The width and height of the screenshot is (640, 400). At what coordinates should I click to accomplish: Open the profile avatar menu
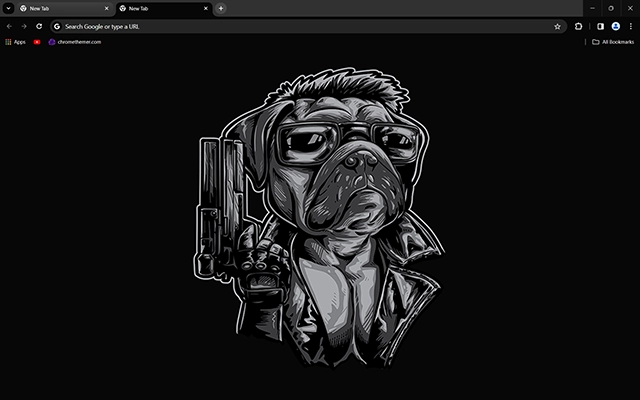point(616,27)
